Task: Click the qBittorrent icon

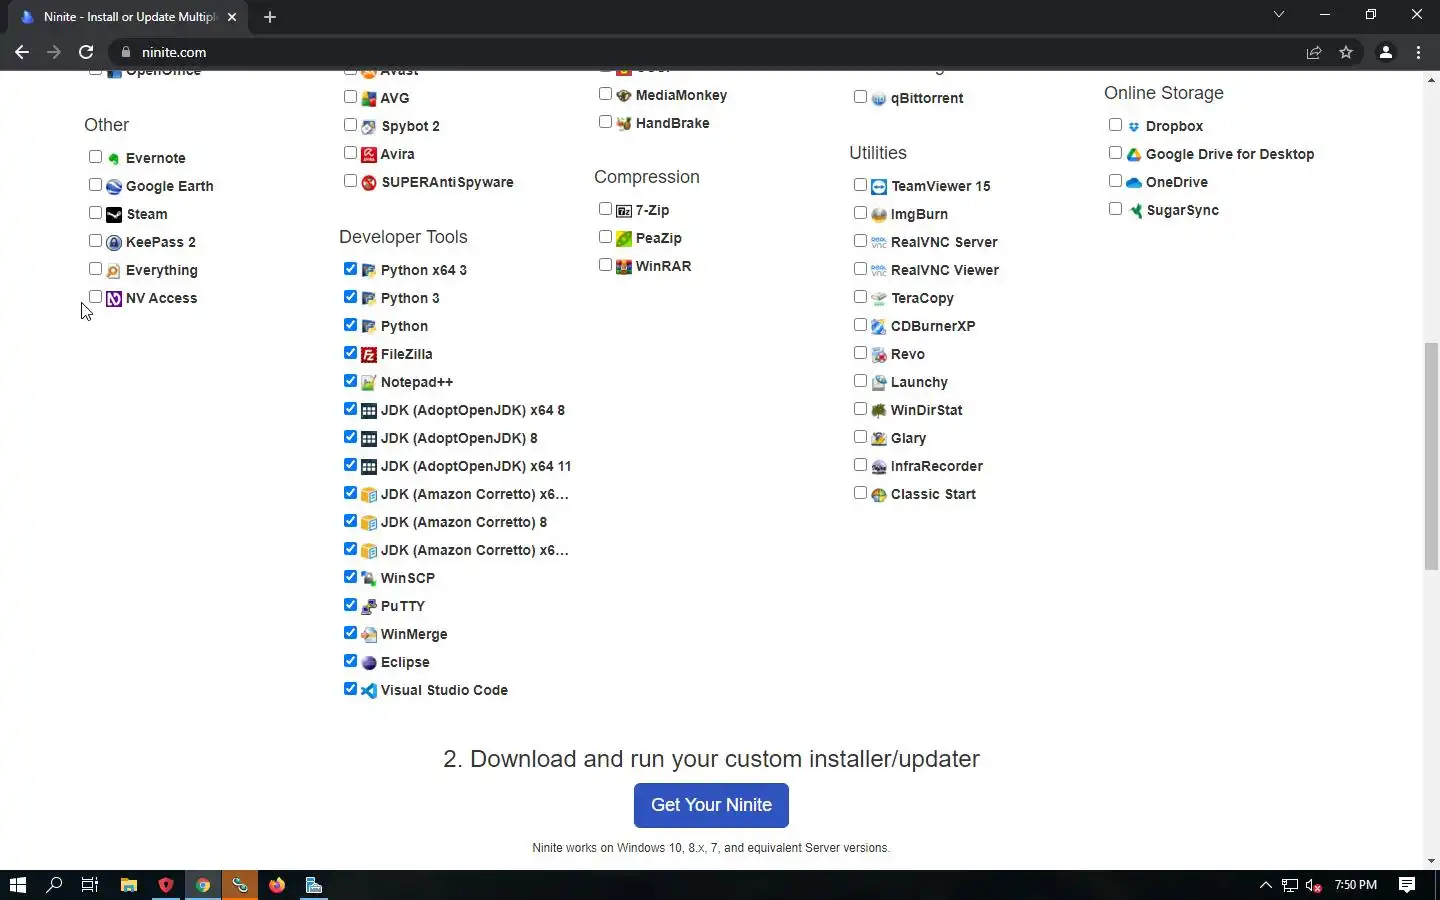Action: tap(879, 98)
